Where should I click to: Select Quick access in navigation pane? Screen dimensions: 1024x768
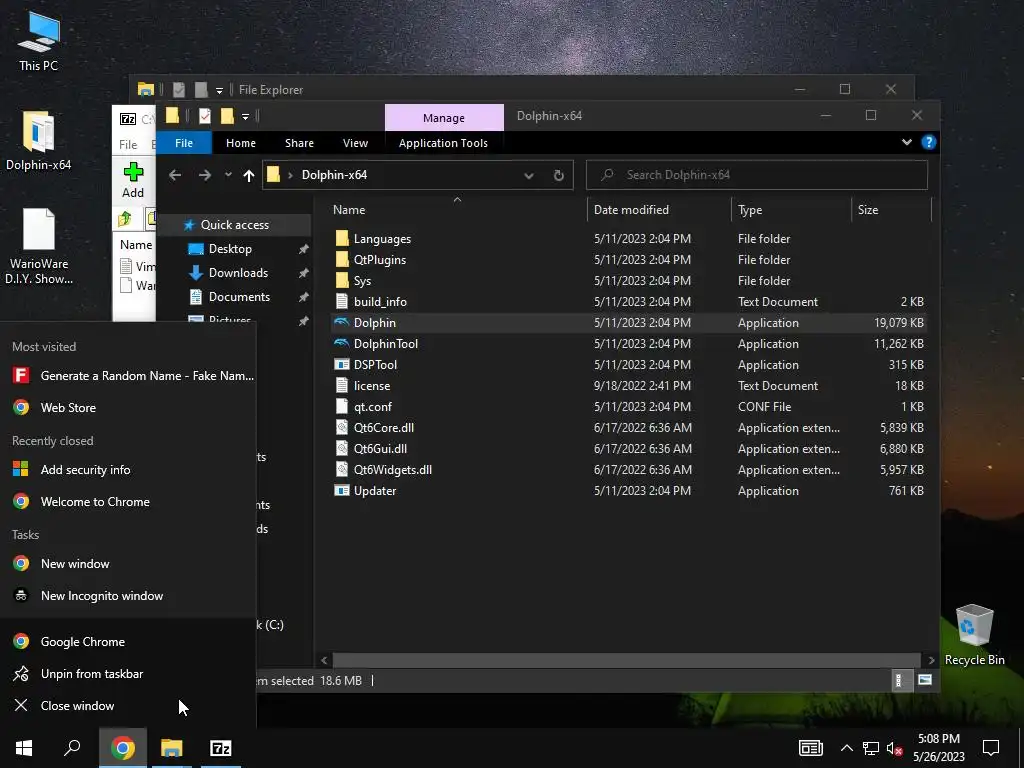coord(234,225)
